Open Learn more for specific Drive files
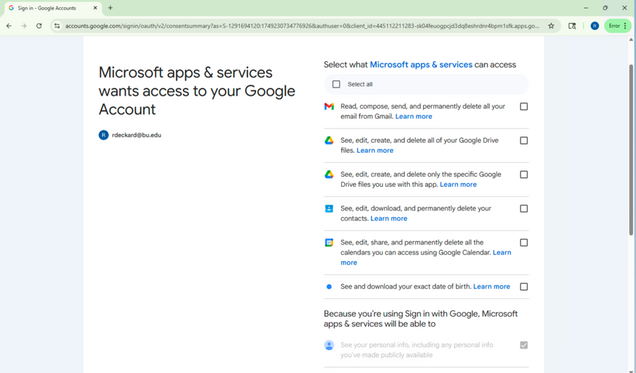The width and height of the screenshot is (636, 373). pyautogui.click(x=458, y=185)
